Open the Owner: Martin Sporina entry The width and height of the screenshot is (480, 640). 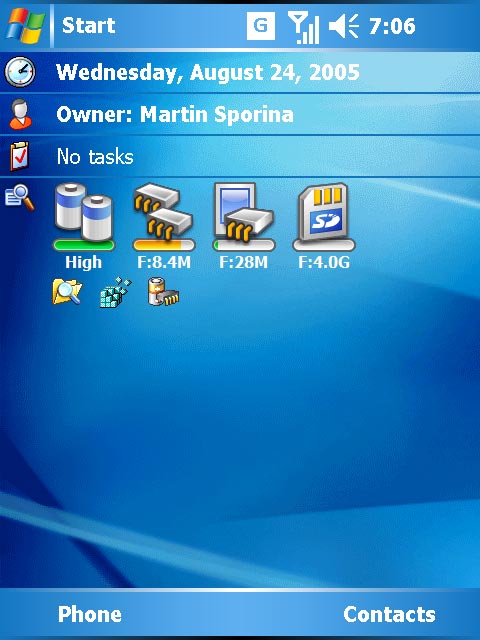click(240, 114)
